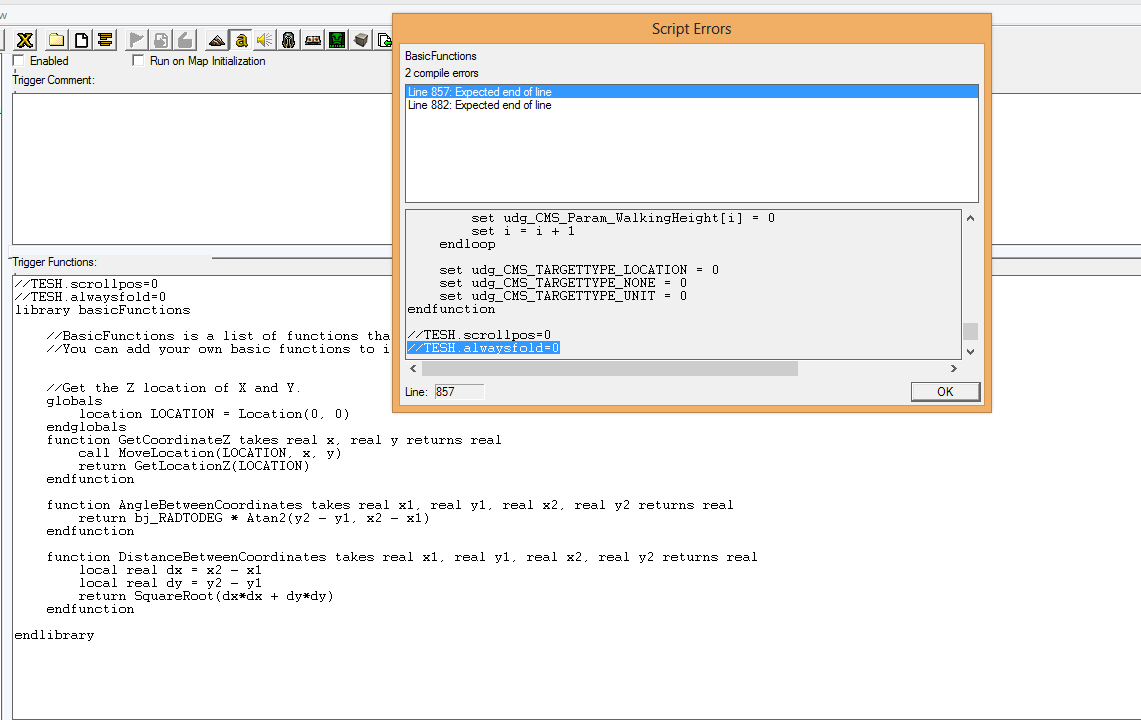The width and height of the screenshot is (1141, 720).
Task: Click the Trigger Comment text box
Action: click(x=202, y=168)
